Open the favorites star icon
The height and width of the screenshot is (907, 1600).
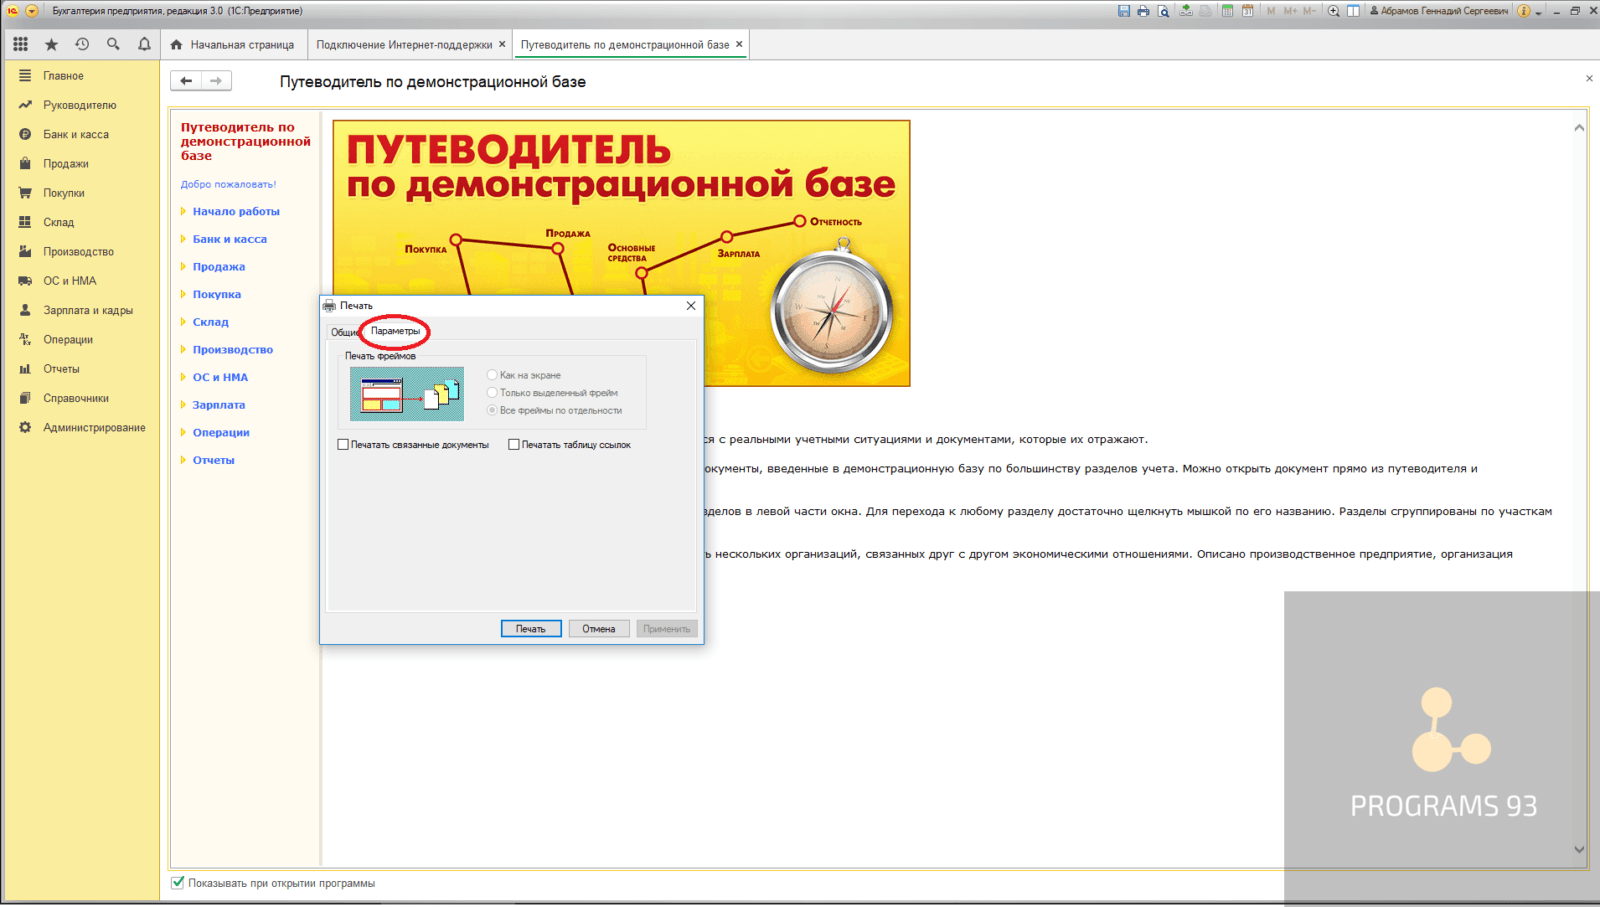tap(51, 43)
